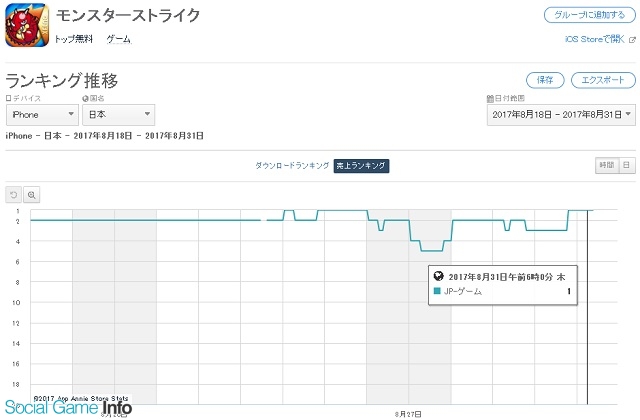Click the calendar icon above date range
The height and width of the screenshot is (420, 640).
point(490,99)
